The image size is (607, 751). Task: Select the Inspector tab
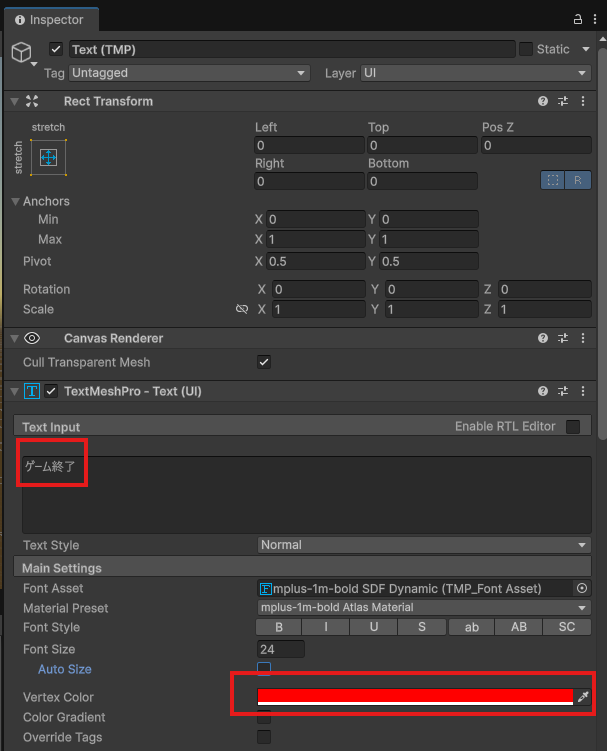49,19
